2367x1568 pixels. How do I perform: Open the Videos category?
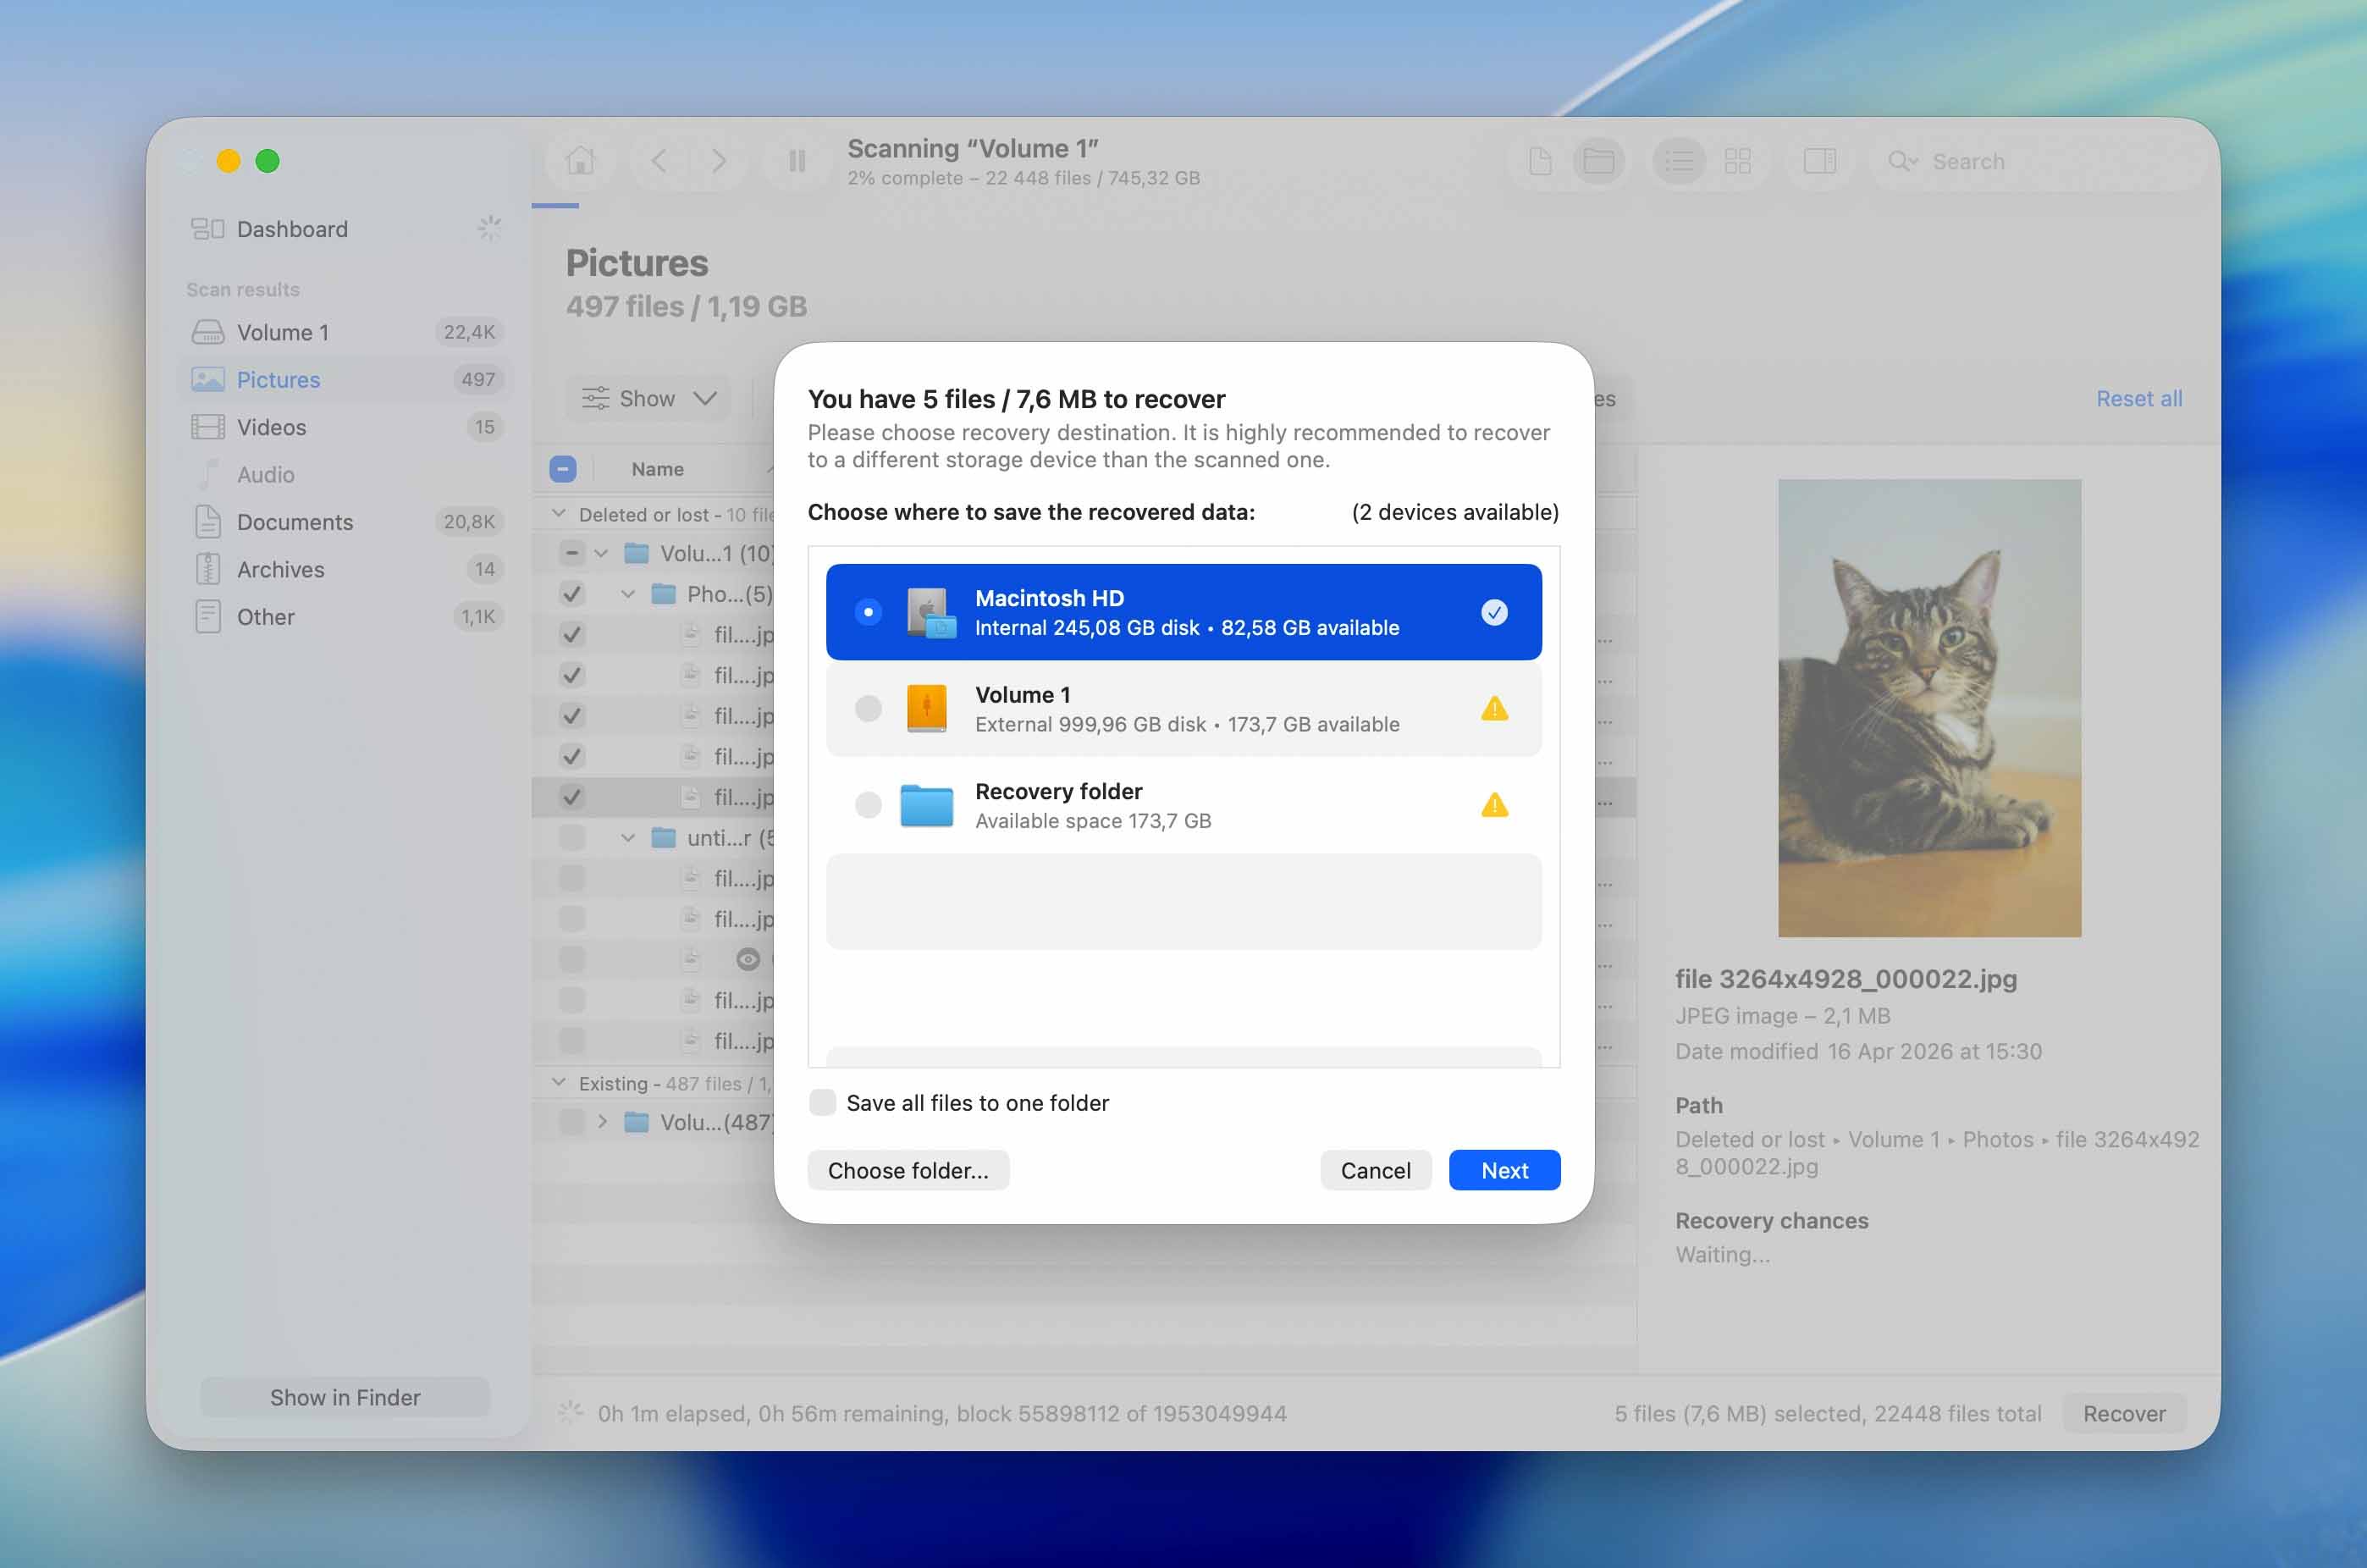point(345,427)
